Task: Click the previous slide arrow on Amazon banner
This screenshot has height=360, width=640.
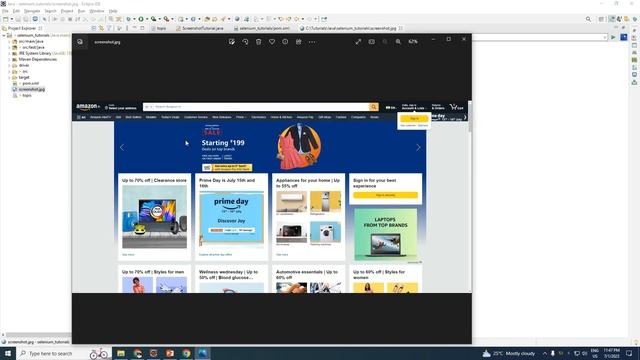Action: point(122,147)
